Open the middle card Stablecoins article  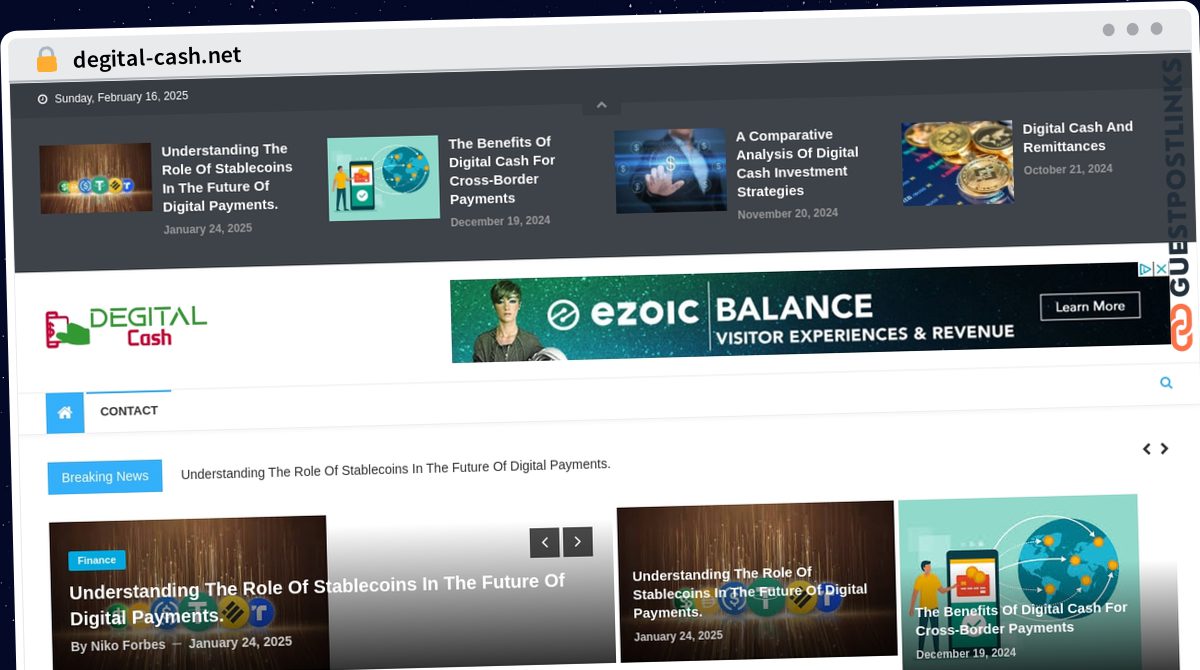[750, 592]
